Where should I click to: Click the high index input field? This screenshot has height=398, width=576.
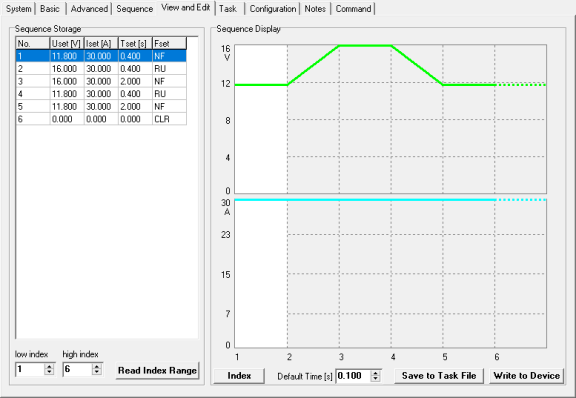[78, 369]
